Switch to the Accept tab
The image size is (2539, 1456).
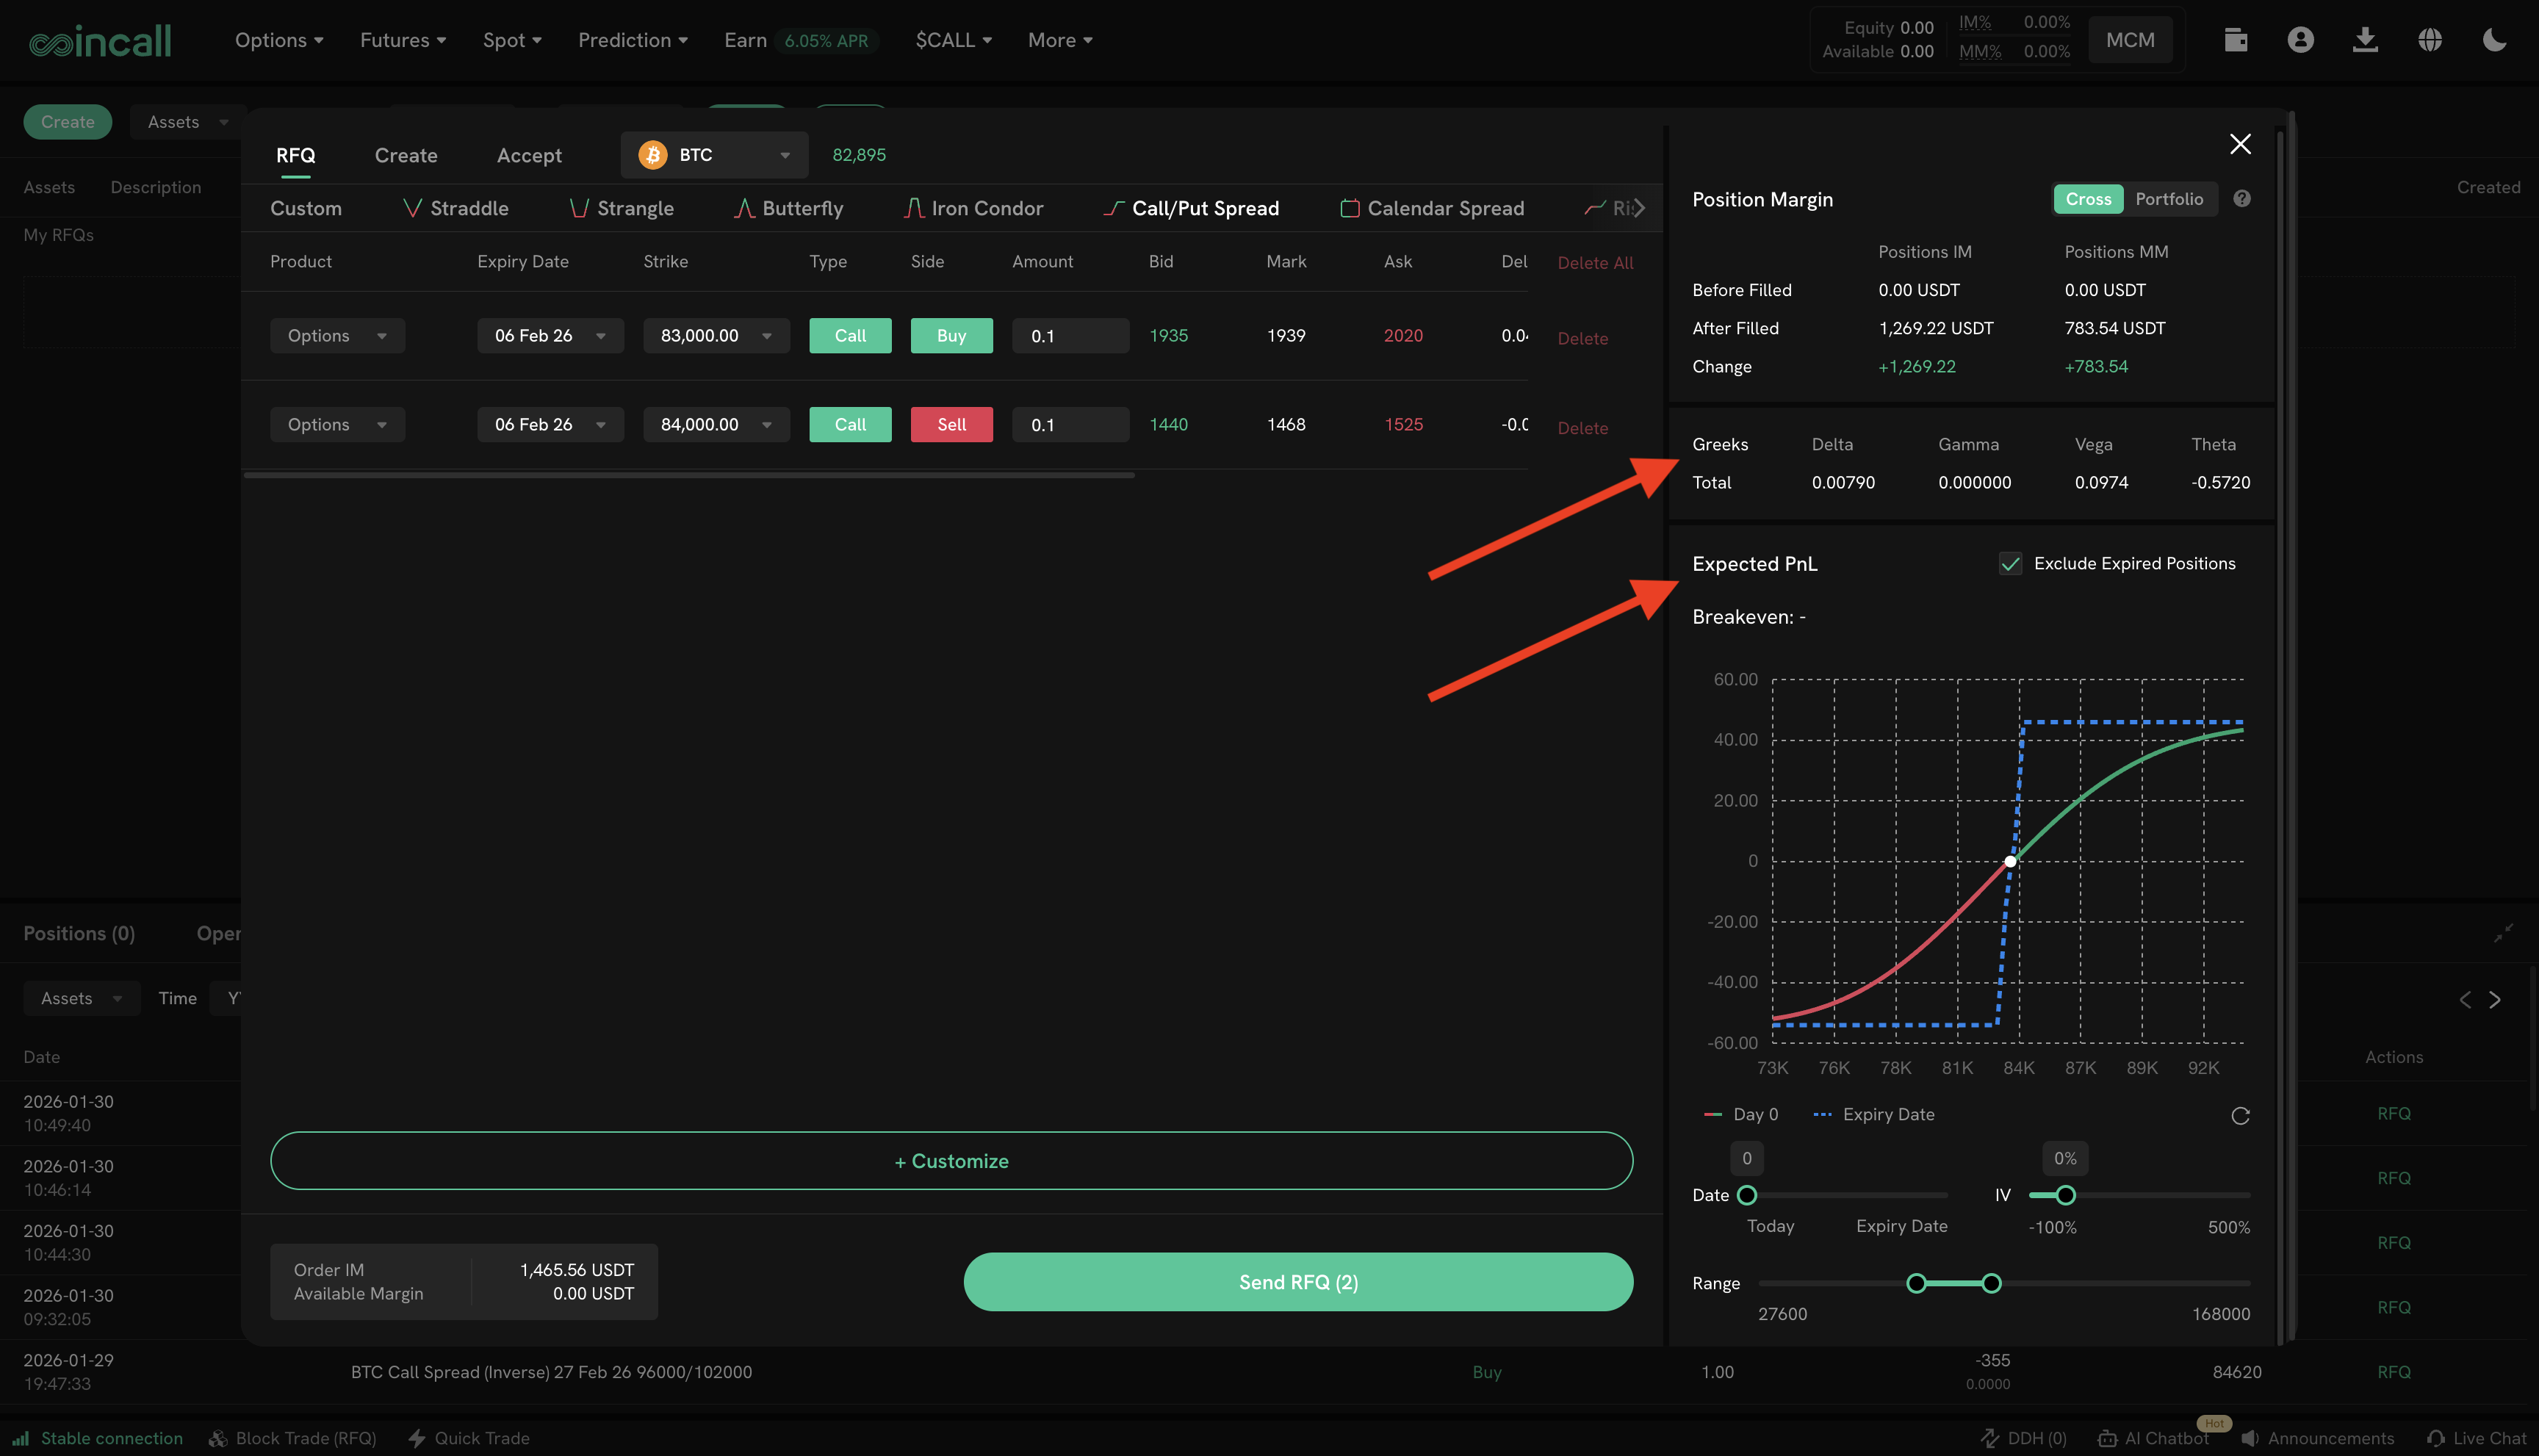(529, 155)
